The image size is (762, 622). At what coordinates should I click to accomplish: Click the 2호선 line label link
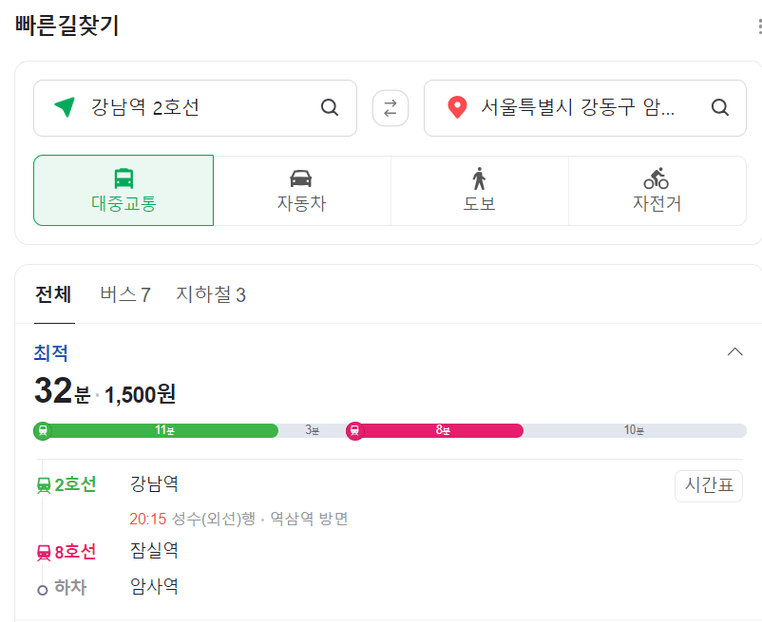67,484
